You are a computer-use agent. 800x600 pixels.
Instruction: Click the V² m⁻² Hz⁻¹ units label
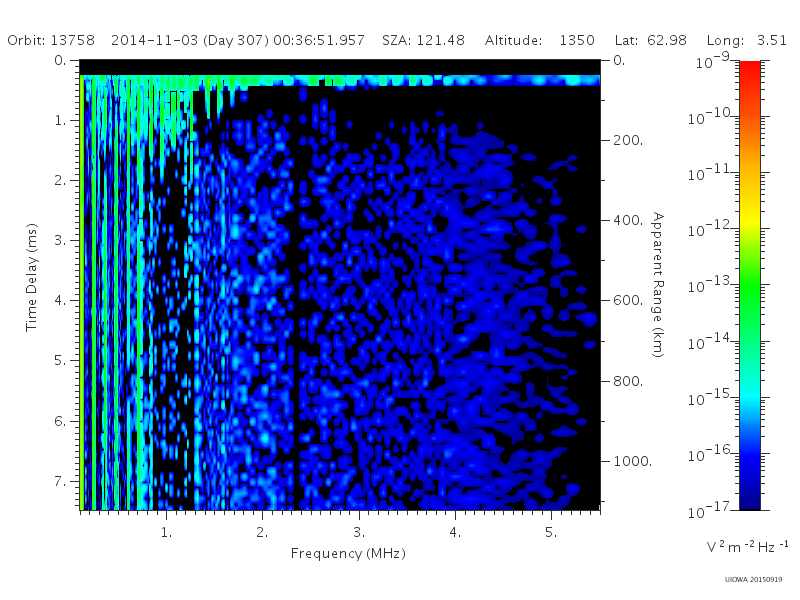click(x=748, y=546)
